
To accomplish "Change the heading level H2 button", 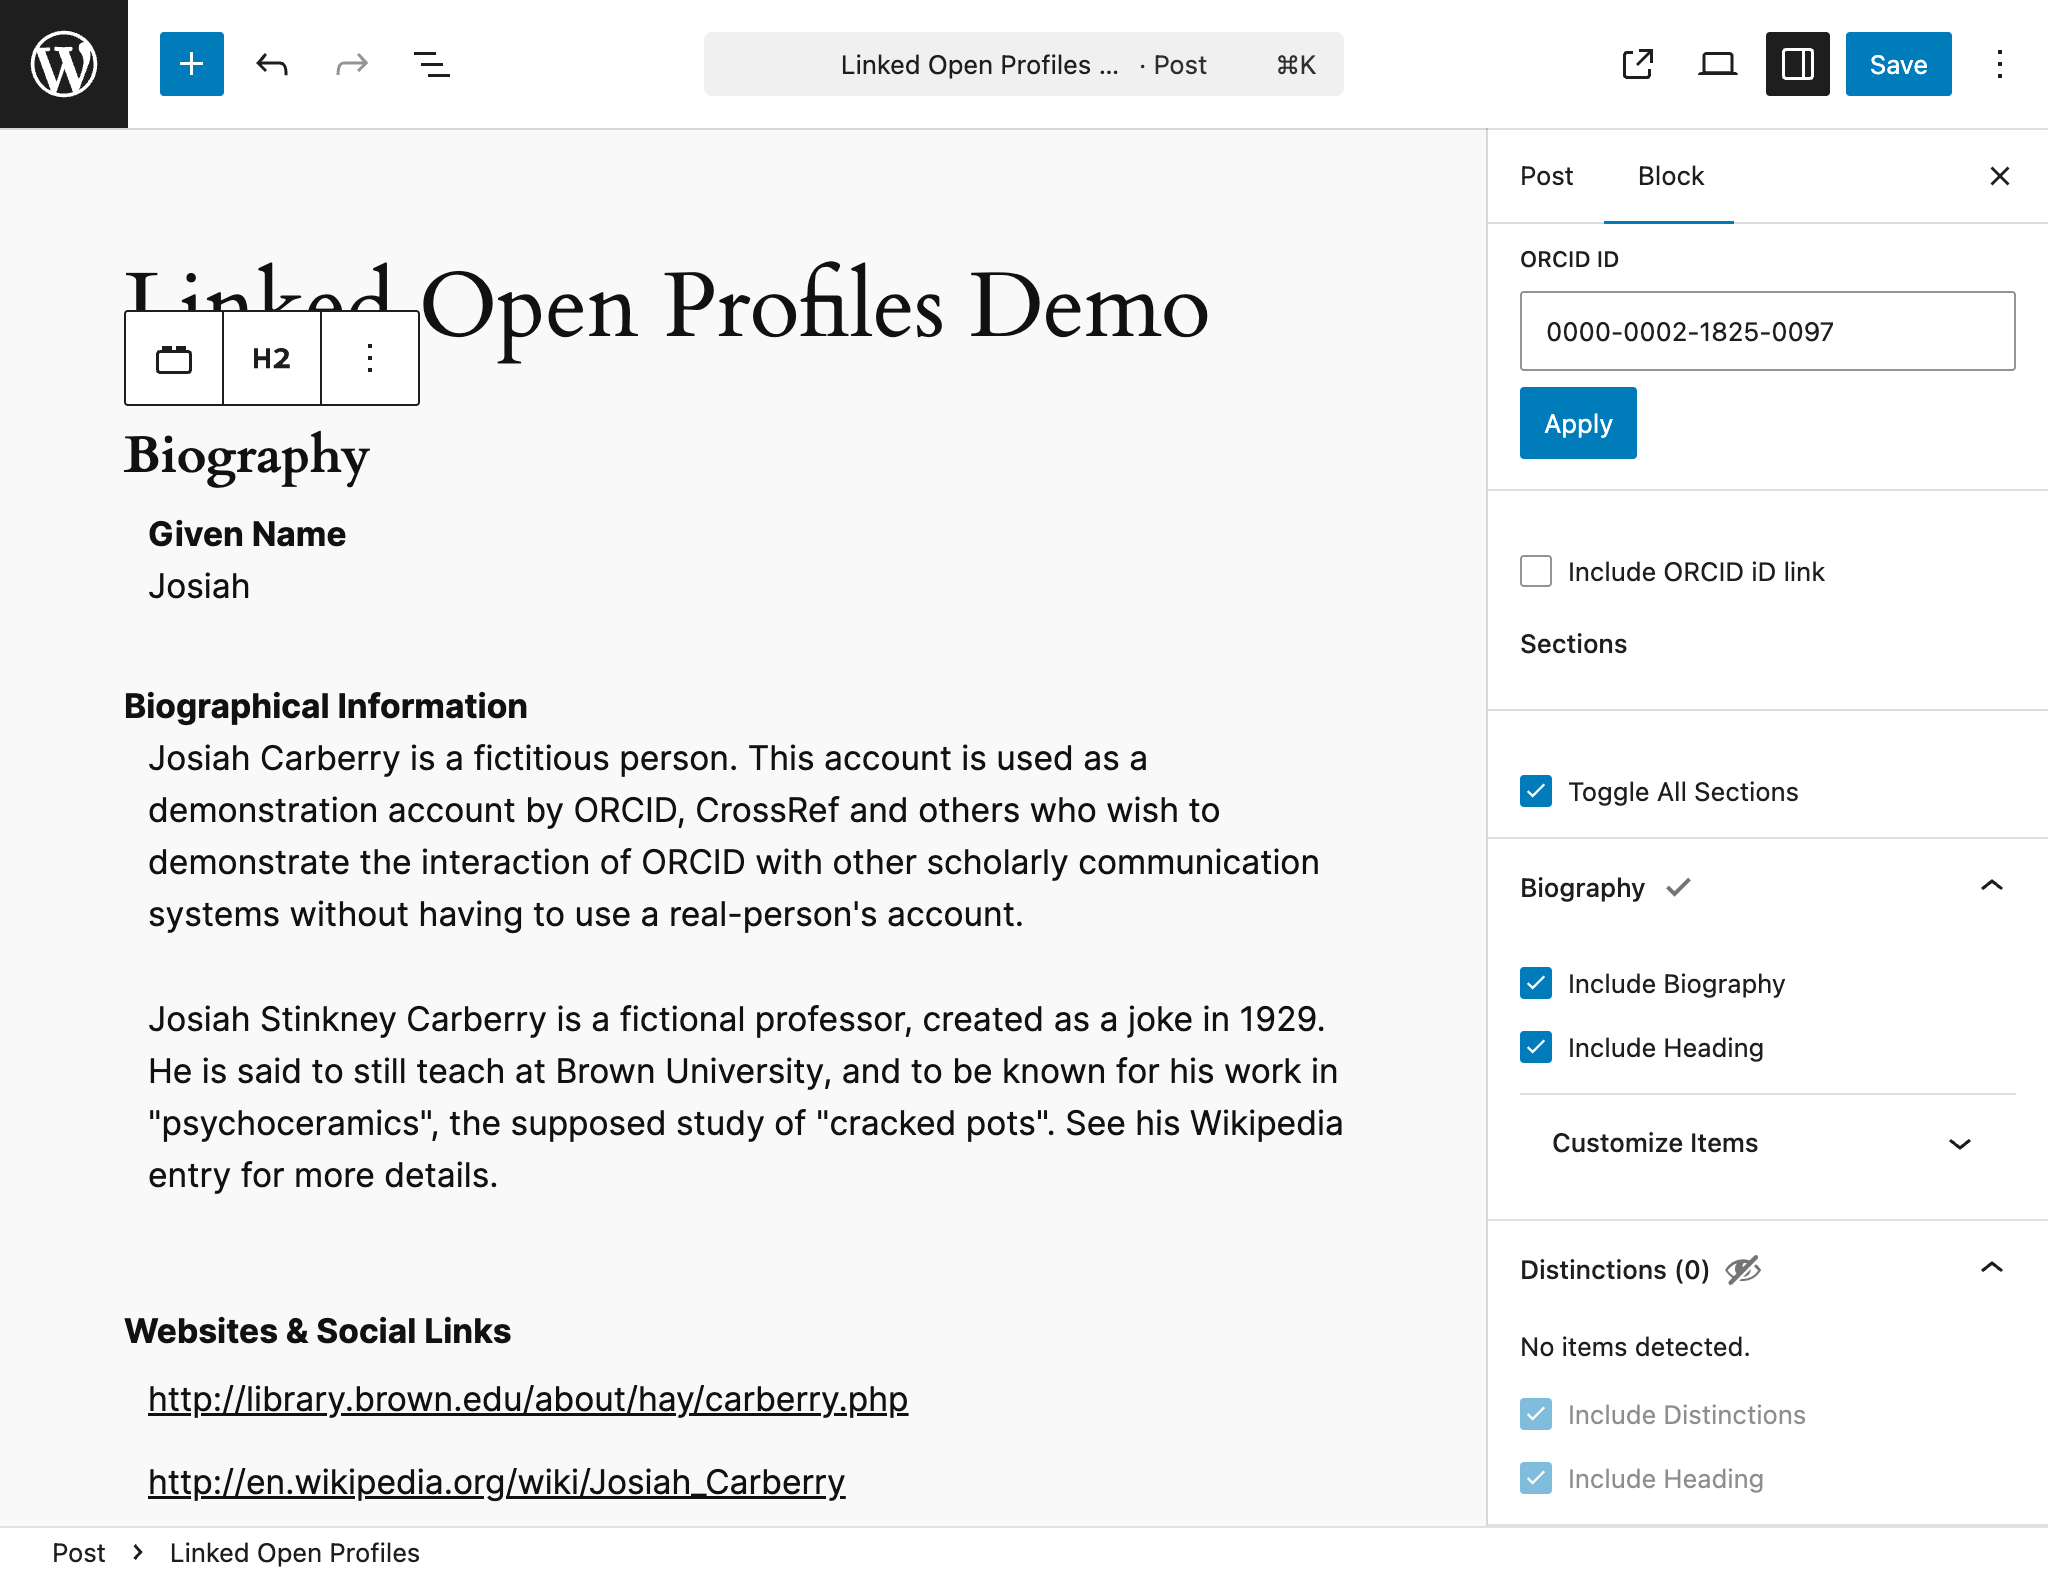I will 272,358.
